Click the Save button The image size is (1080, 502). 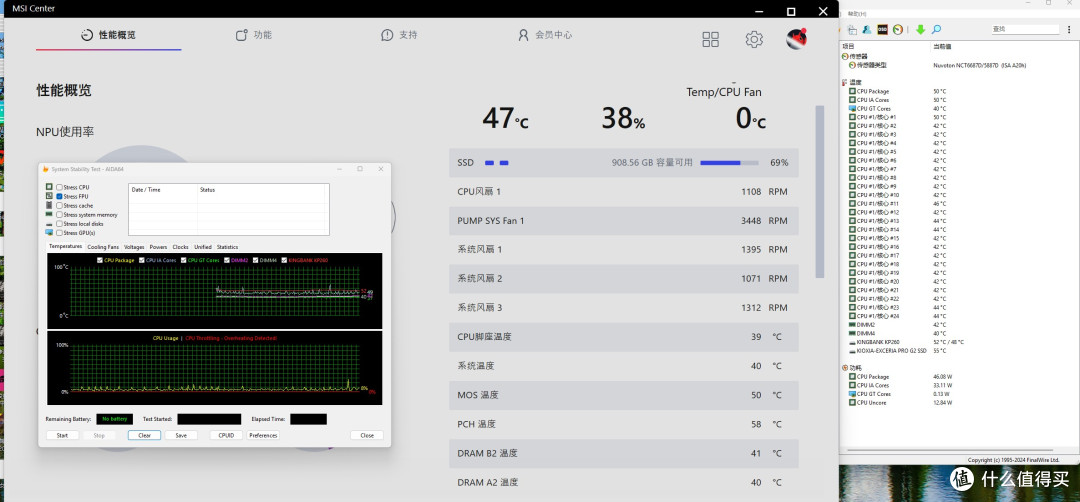181,435
